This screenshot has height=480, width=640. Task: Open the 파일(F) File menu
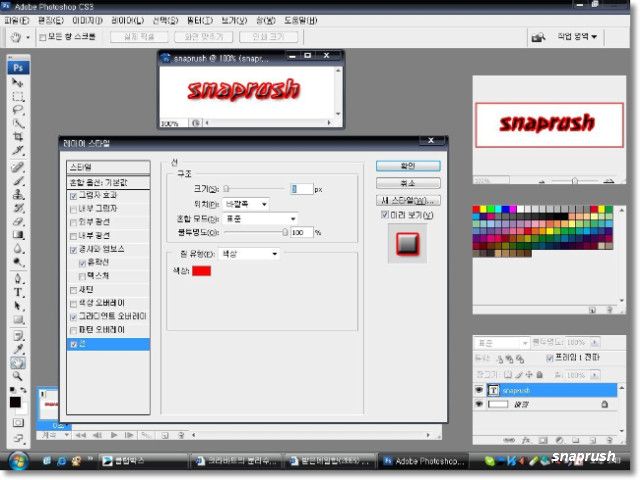coord(17,20)
